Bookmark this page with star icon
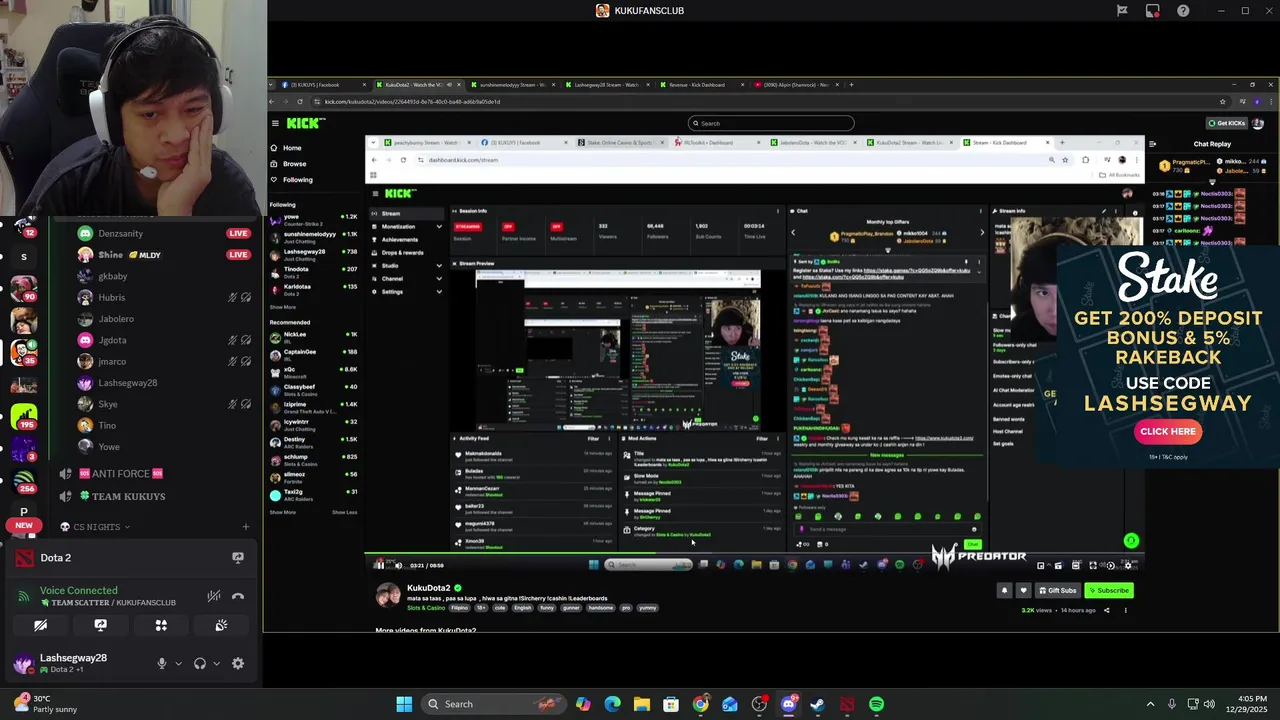 pyautogui.click(x=1222, y=101)
